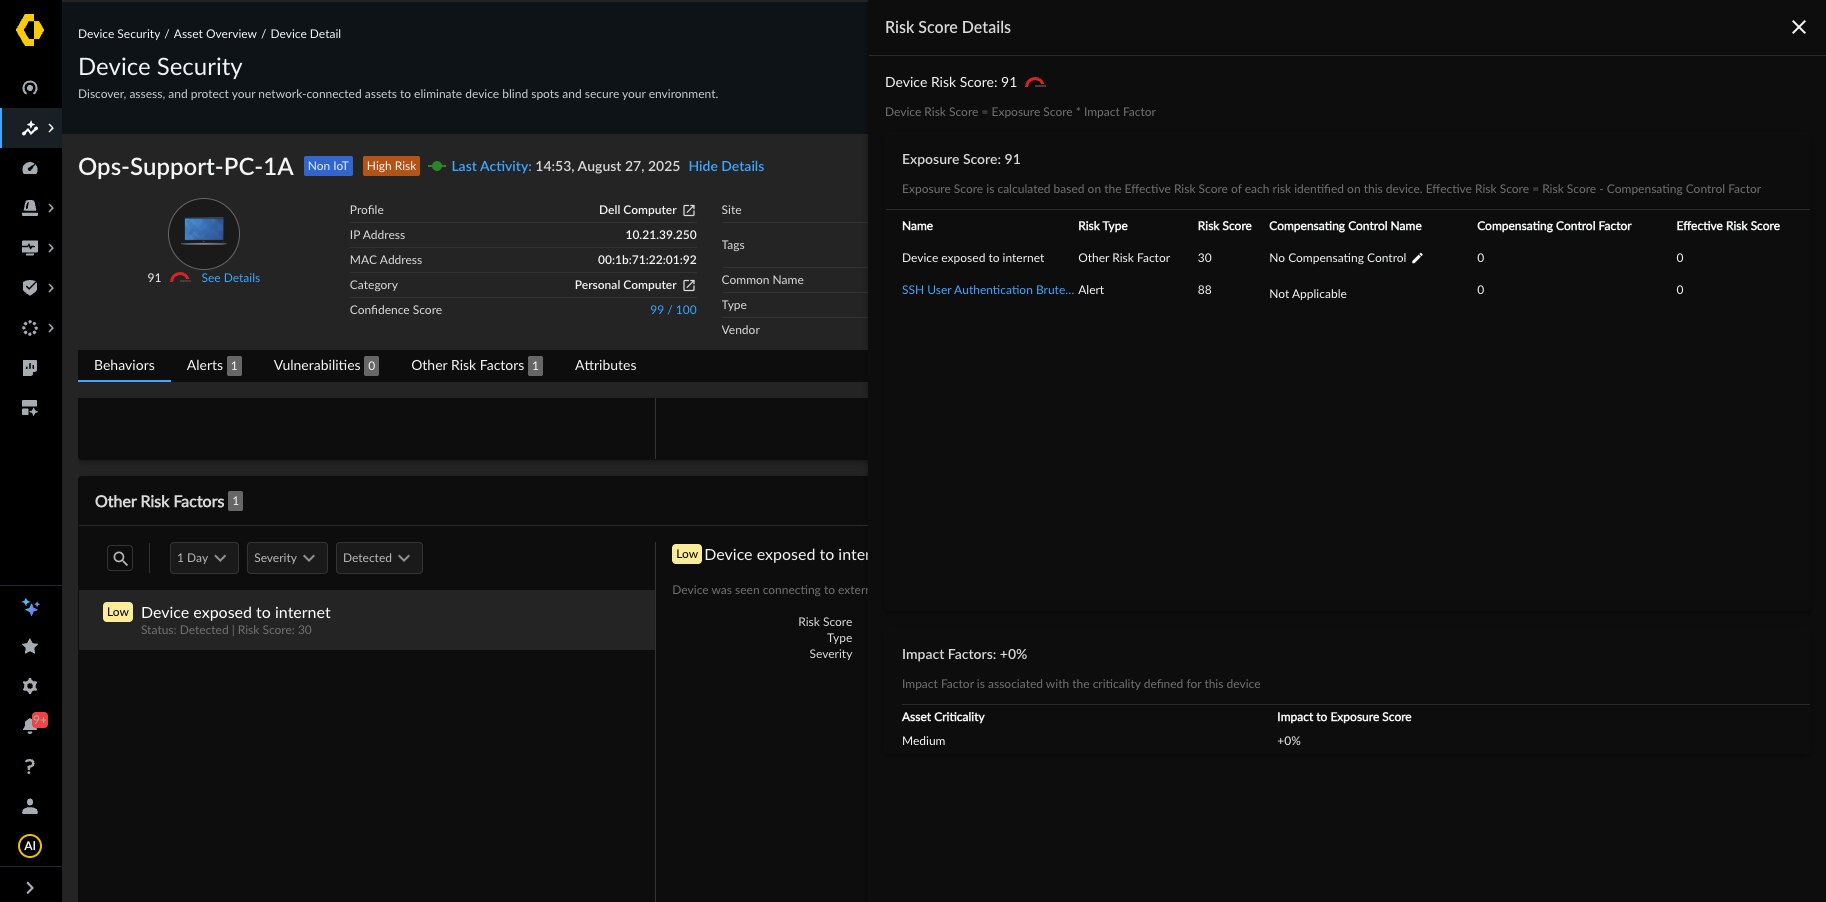The image size is (1826, 902).
Task: Edit the No Compensating Control pencil icon
Action: click(x=1417, y=258)
